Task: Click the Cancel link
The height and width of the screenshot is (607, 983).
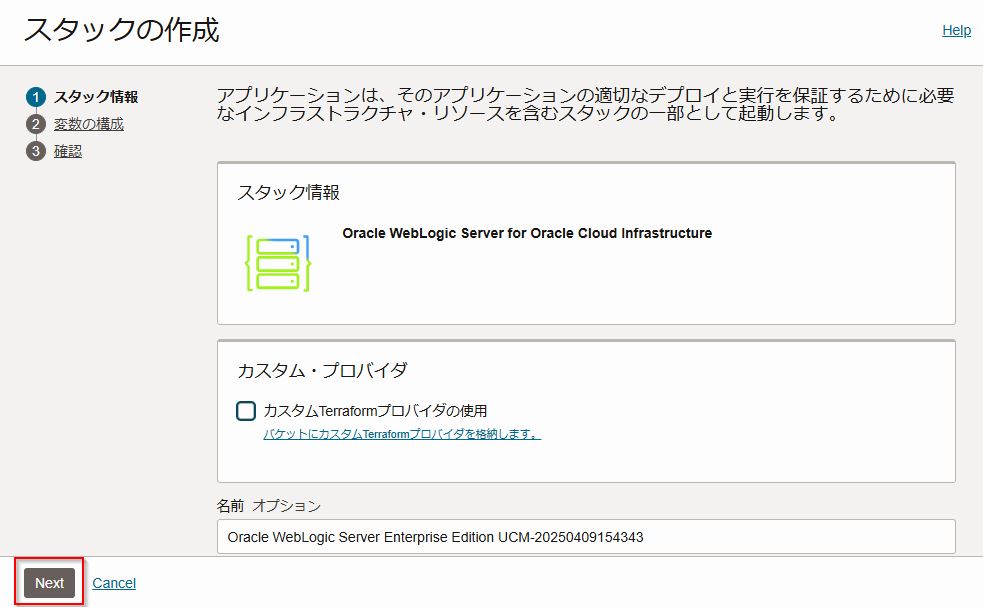Action: tap(114, 583)
